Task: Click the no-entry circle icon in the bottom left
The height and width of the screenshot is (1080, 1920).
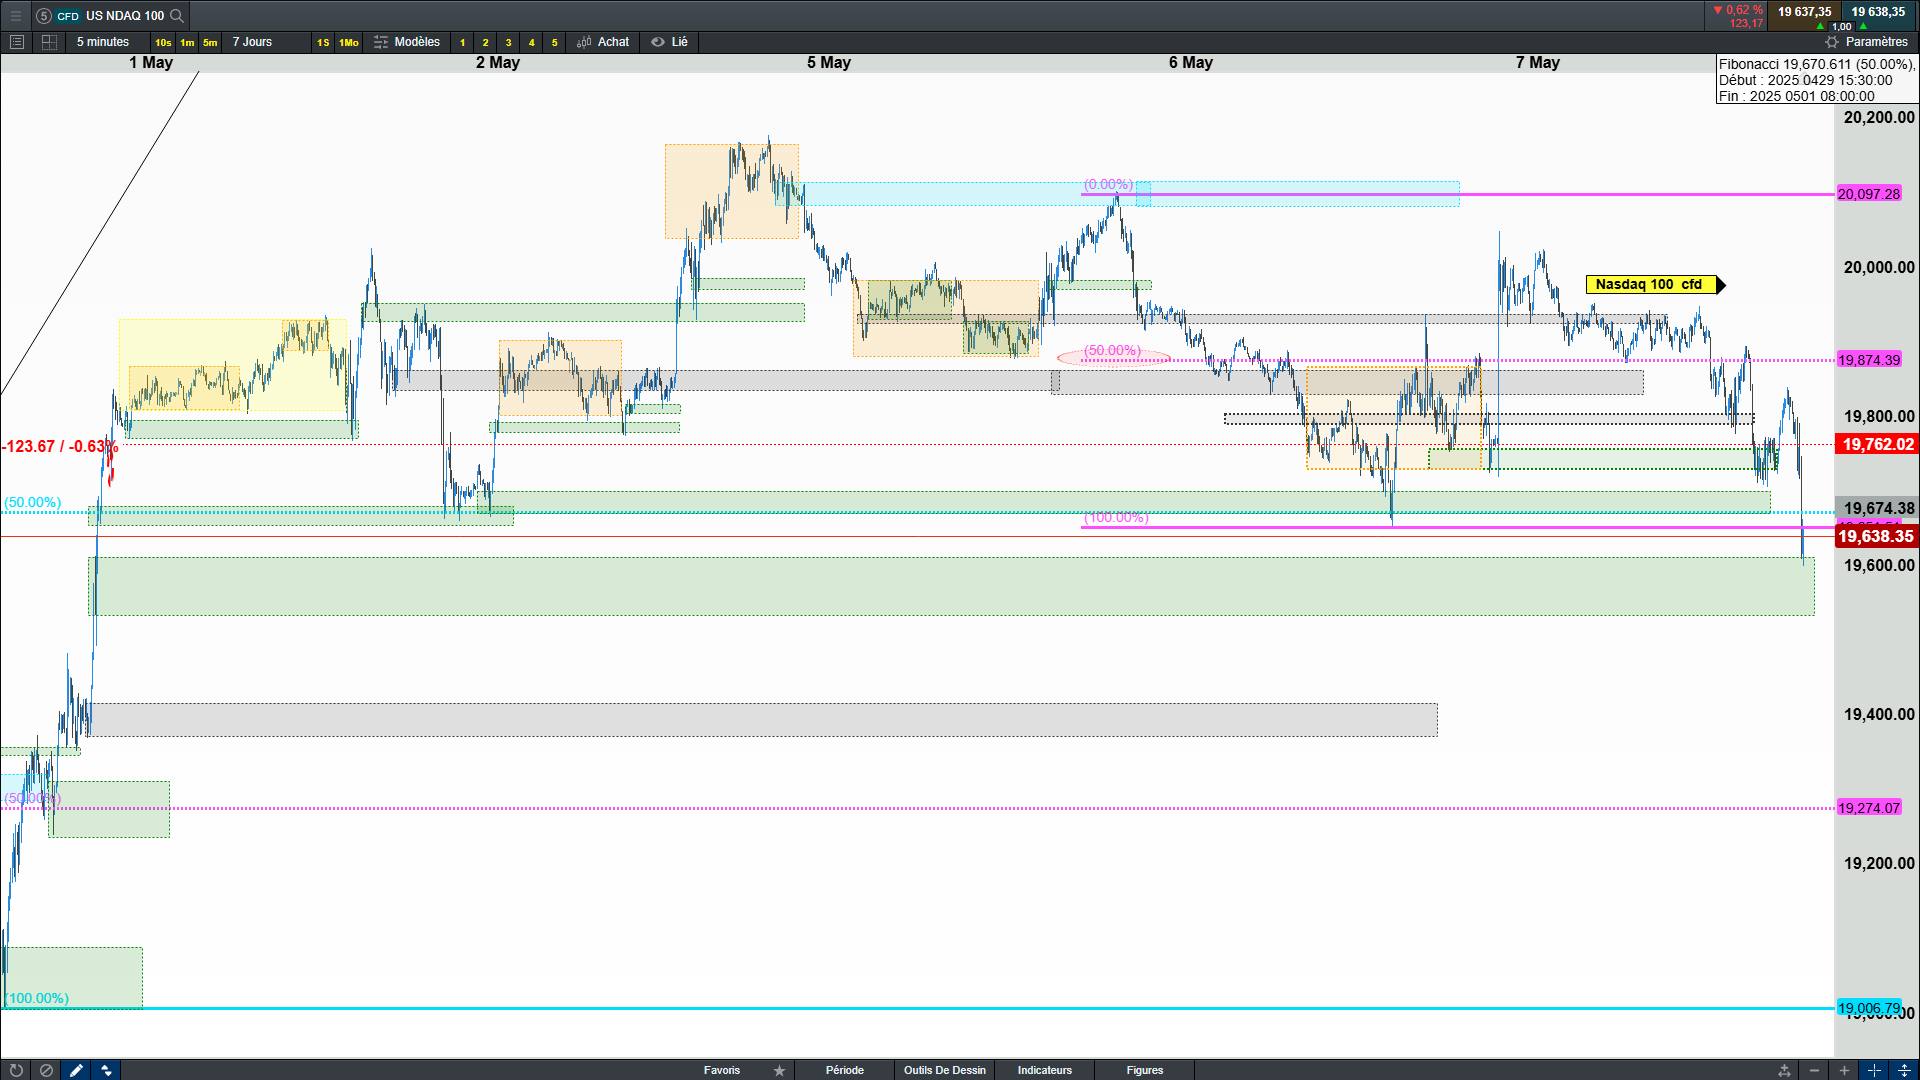Action: coord(46,1070)
